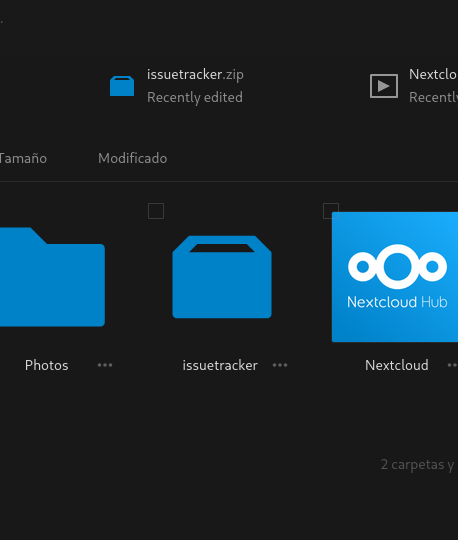Select the Photos folder name label

point(46,365)
